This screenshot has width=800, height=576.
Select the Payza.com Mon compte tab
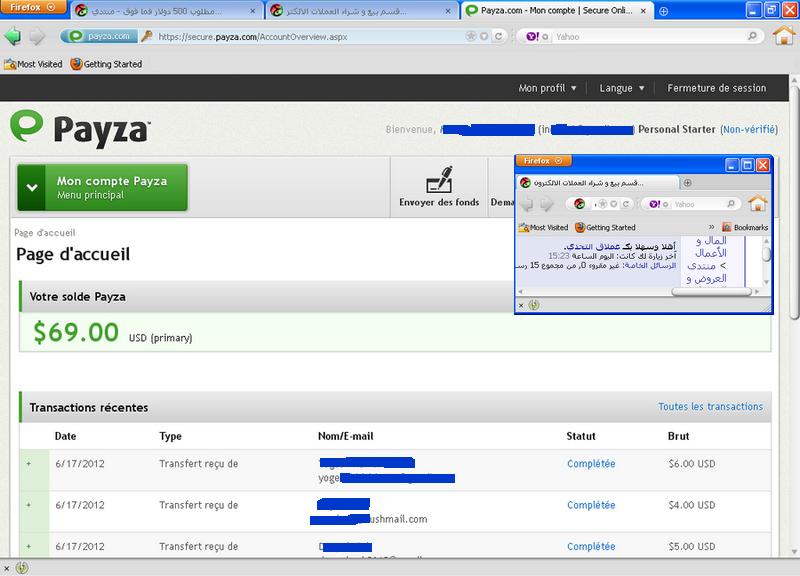pos(558,11)
